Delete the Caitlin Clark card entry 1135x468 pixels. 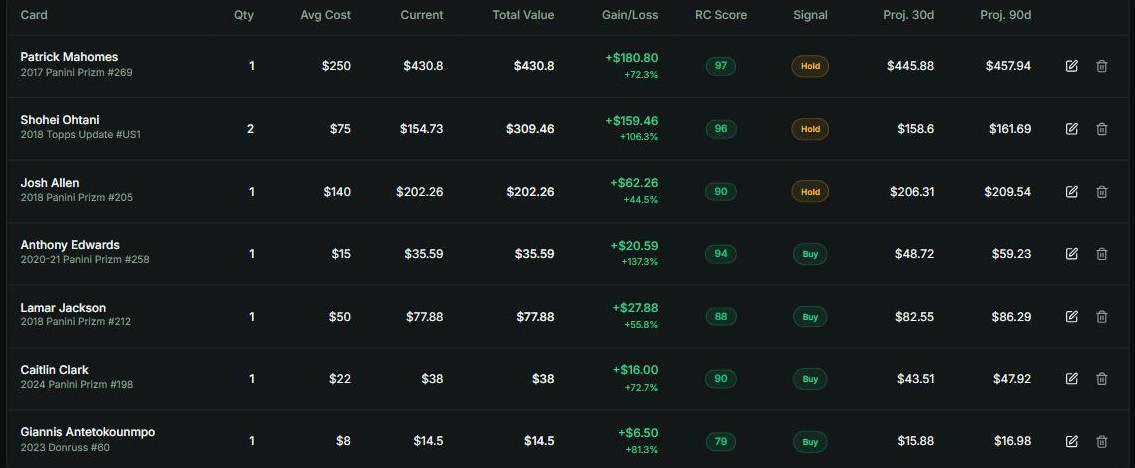coord(1102,379)
